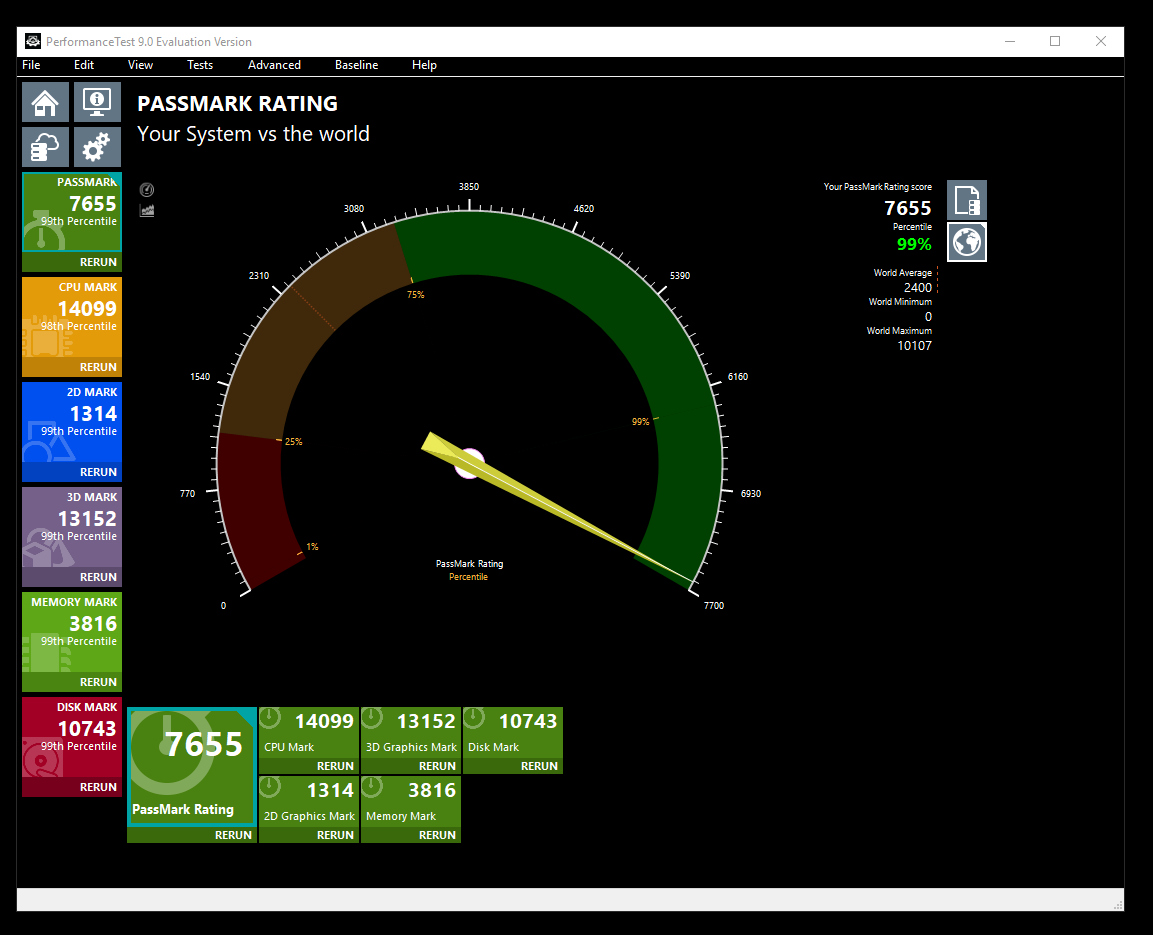Rerun under 2D Graphics Mark 1314 tile
This screenshot has height=935, width=1153.
click(309, 835)
